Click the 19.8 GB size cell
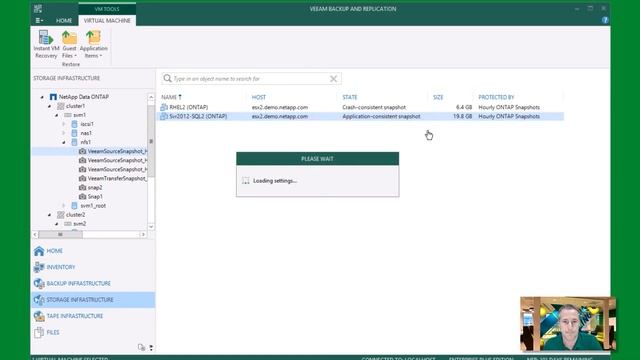The height and width of the screenshot is (360, 640). pyautogui.click(x=462, y=116)
